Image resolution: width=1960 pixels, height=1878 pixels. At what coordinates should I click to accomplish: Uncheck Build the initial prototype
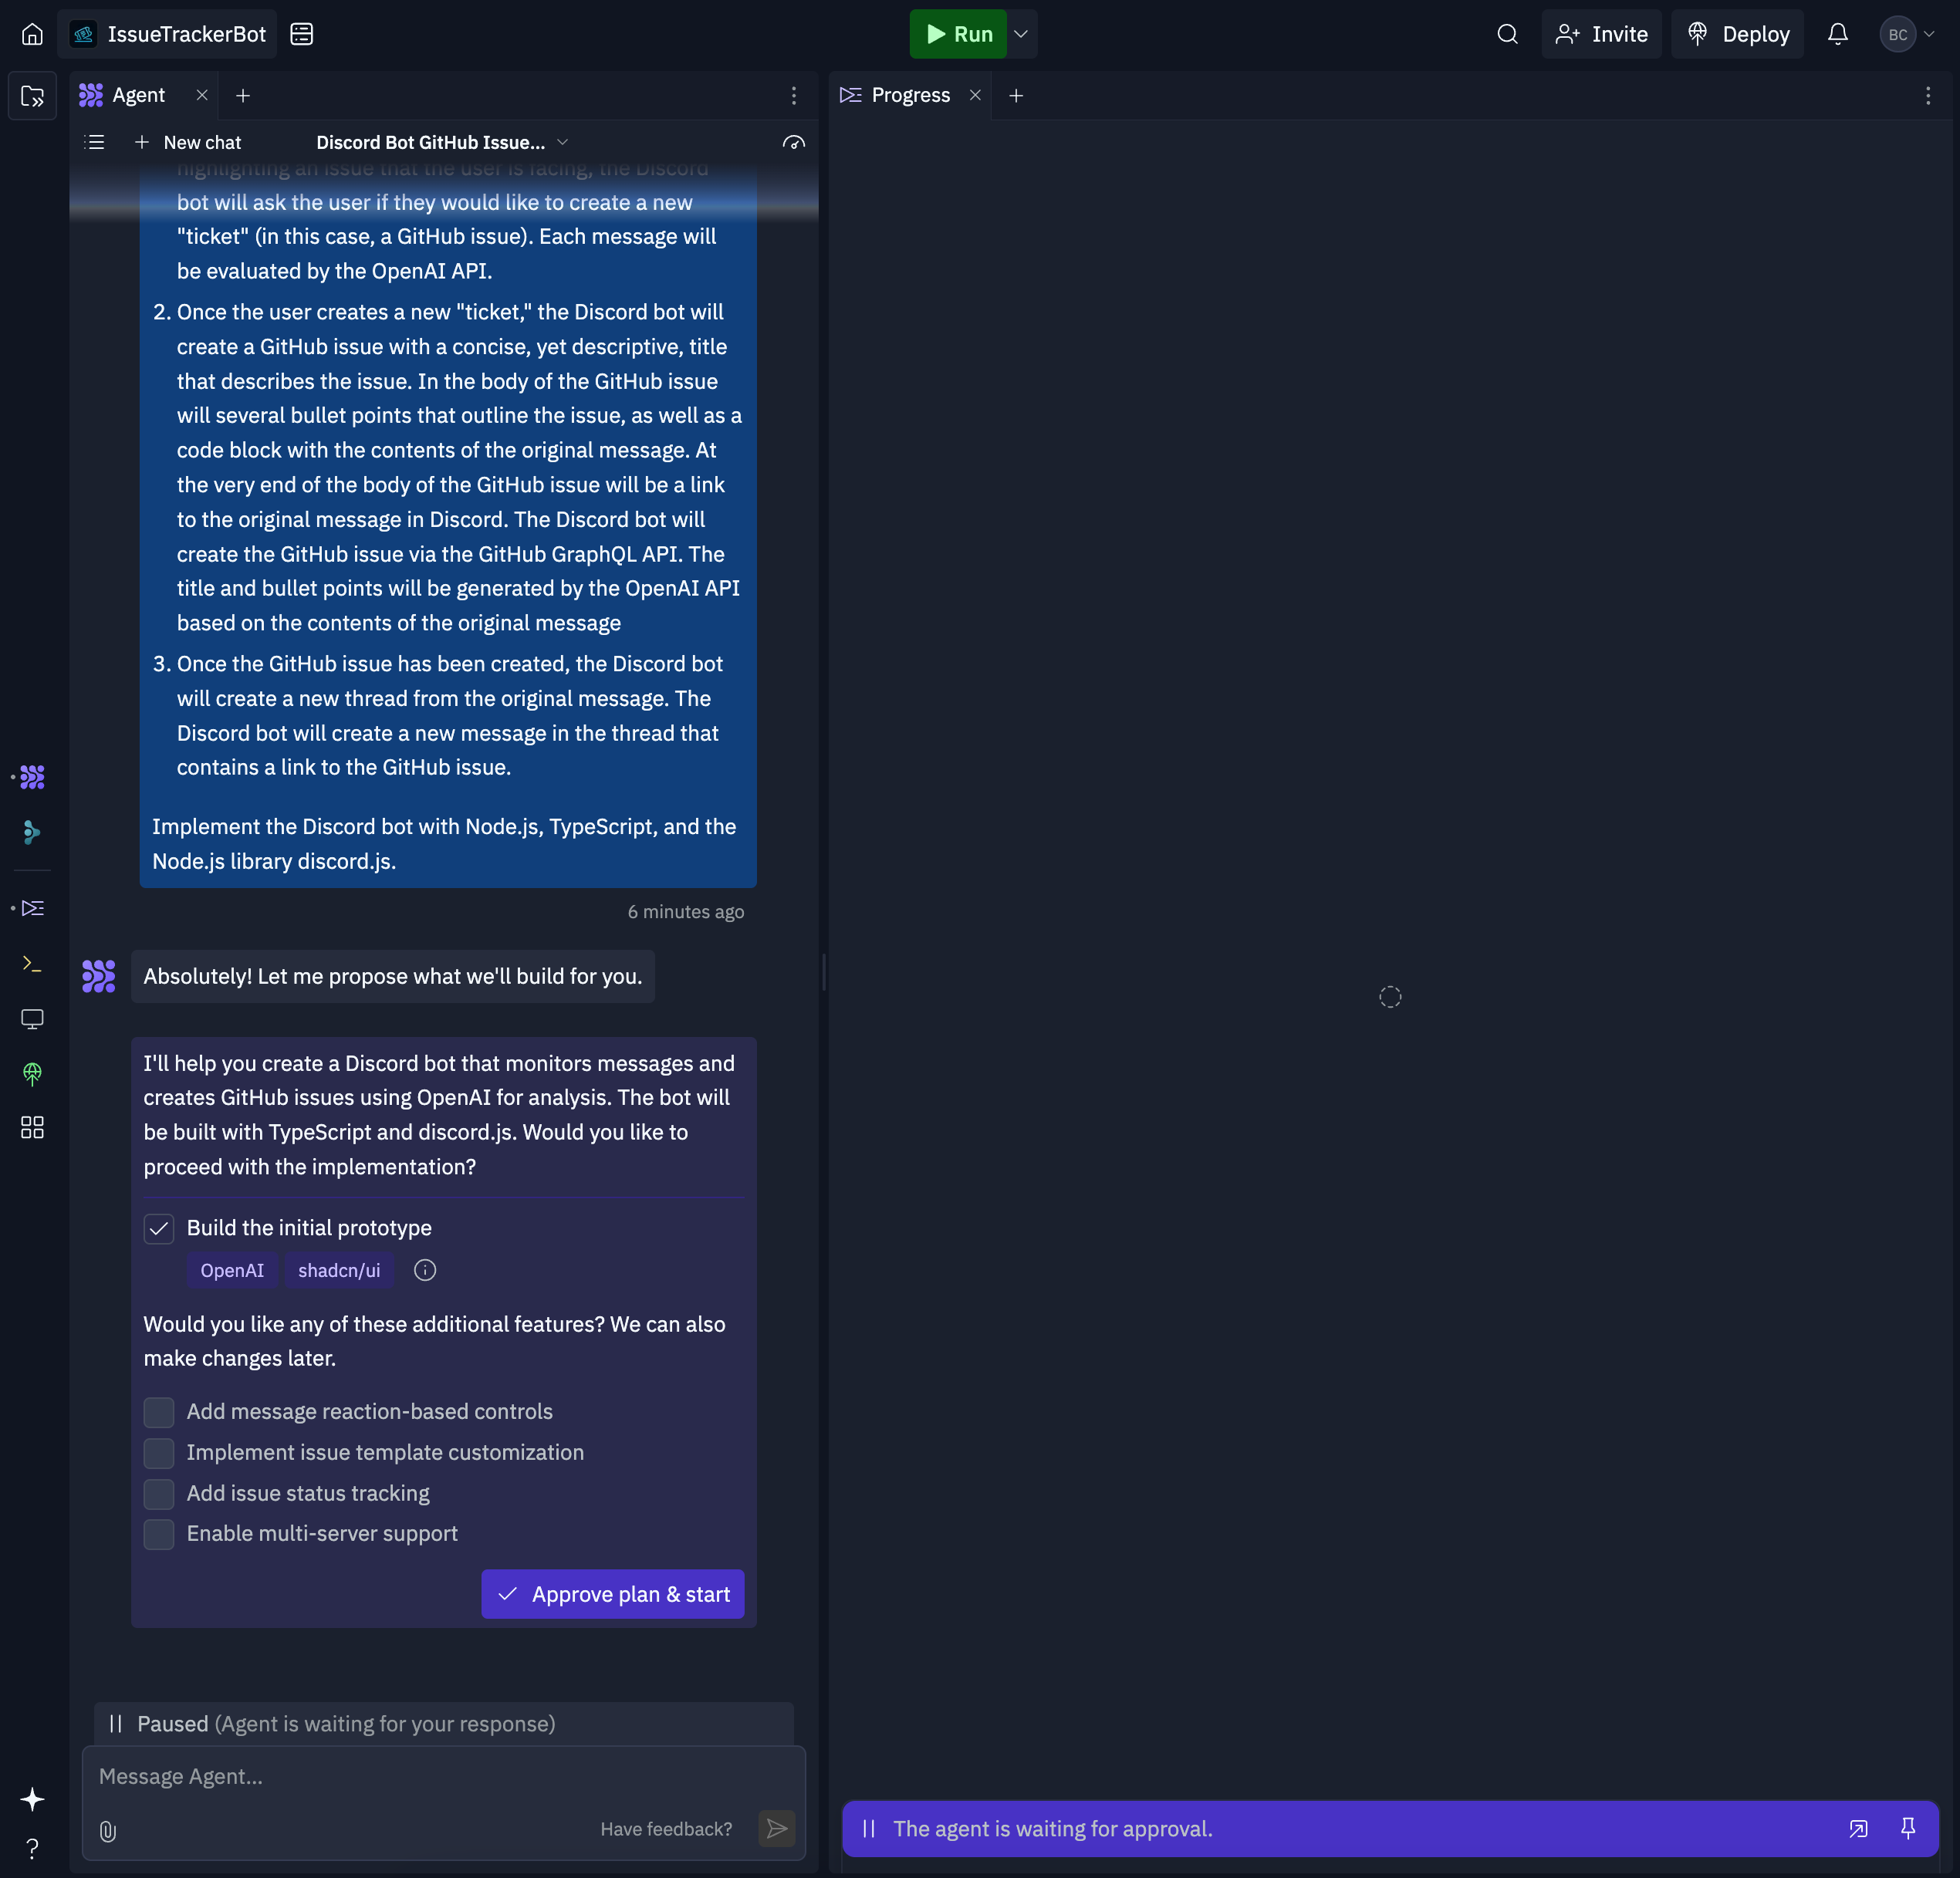coord(159,1228)
